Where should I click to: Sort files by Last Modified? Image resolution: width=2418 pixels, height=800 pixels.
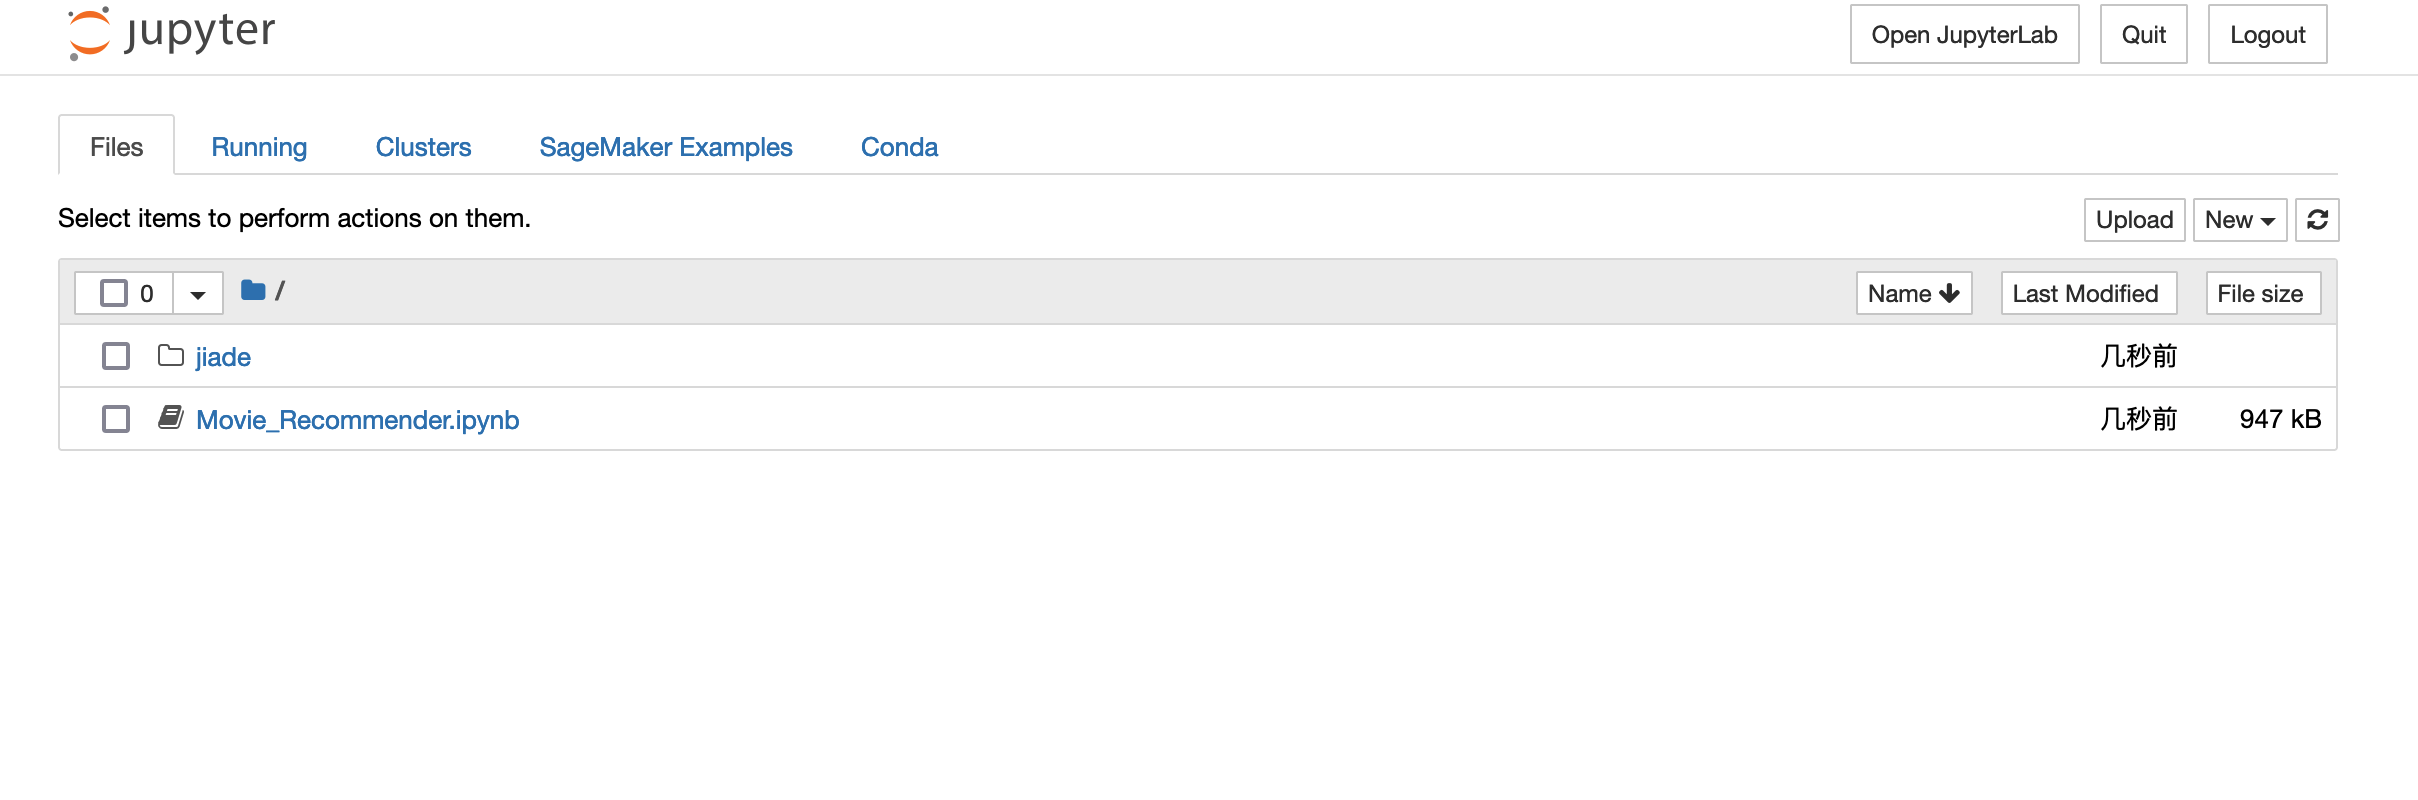(2088, 294)
